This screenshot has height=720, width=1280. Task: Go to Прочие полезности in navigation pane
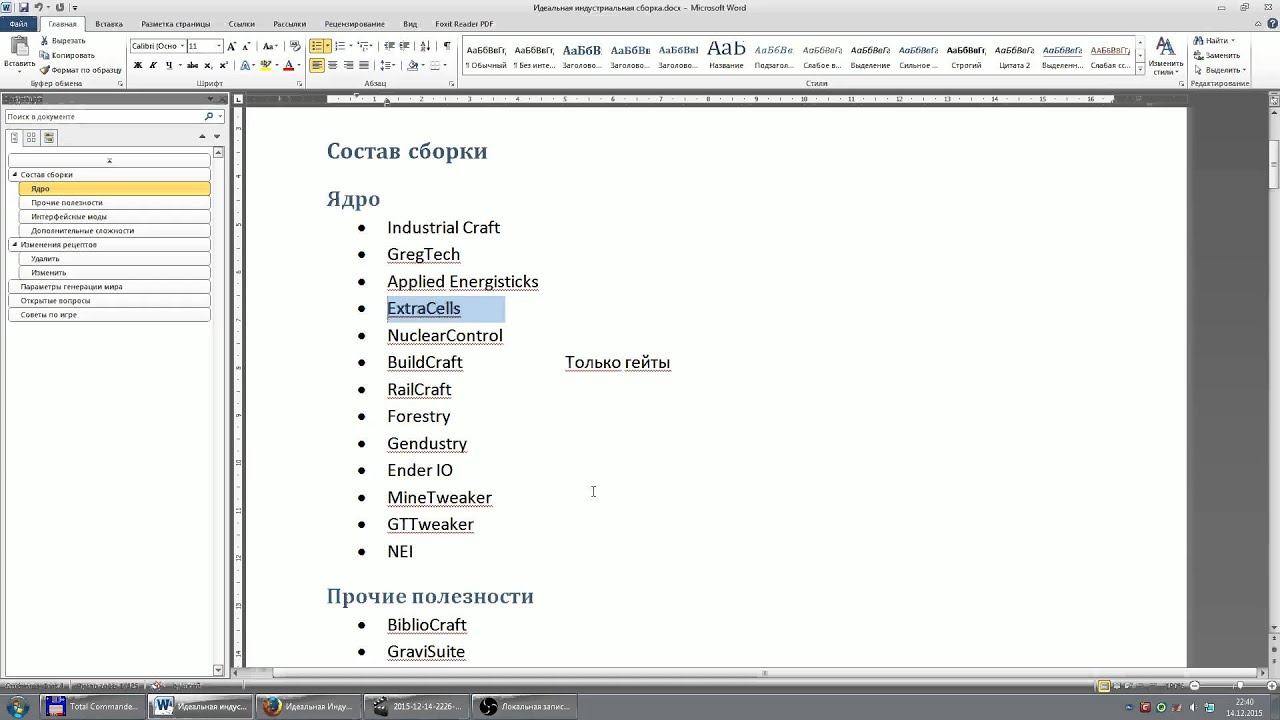pos(115,202)
